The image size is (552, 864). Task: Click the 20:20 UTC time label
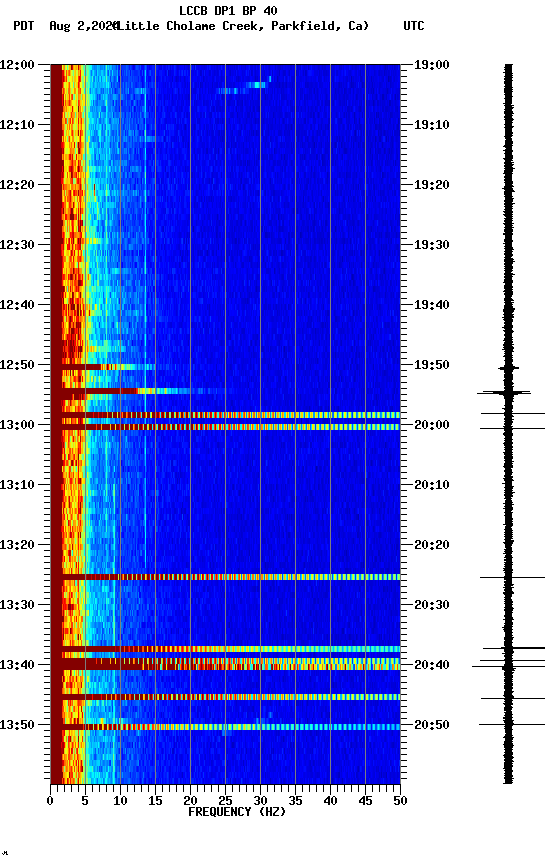[x=432, y=545]
